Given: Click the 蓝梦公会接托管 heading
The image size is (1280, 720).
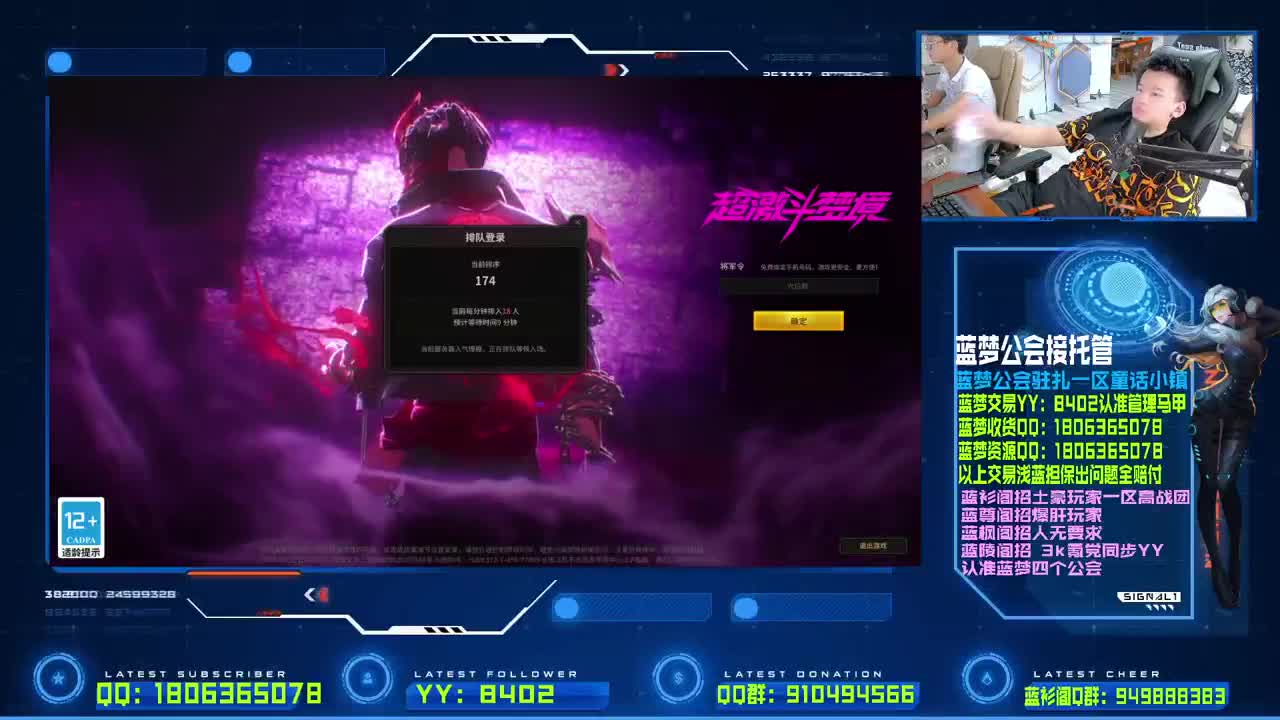Looking at the screenshot, I should 1034,351.
